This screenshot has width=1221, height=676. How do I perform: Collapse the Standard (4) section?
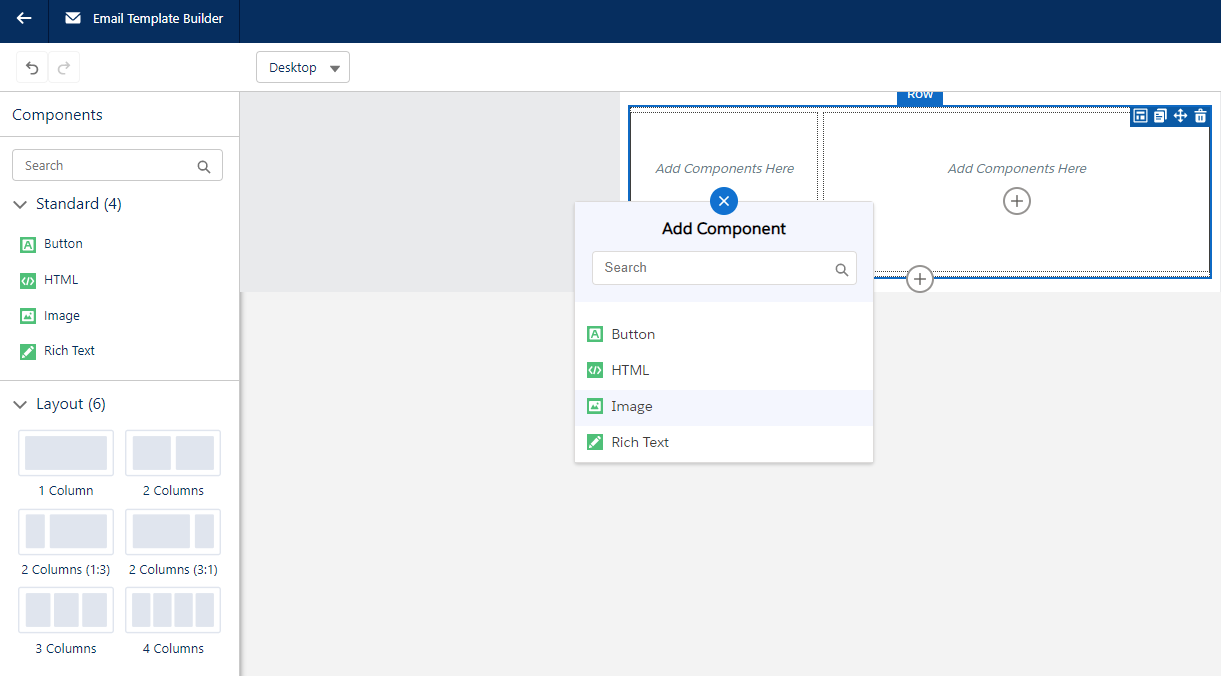[20, 204]
